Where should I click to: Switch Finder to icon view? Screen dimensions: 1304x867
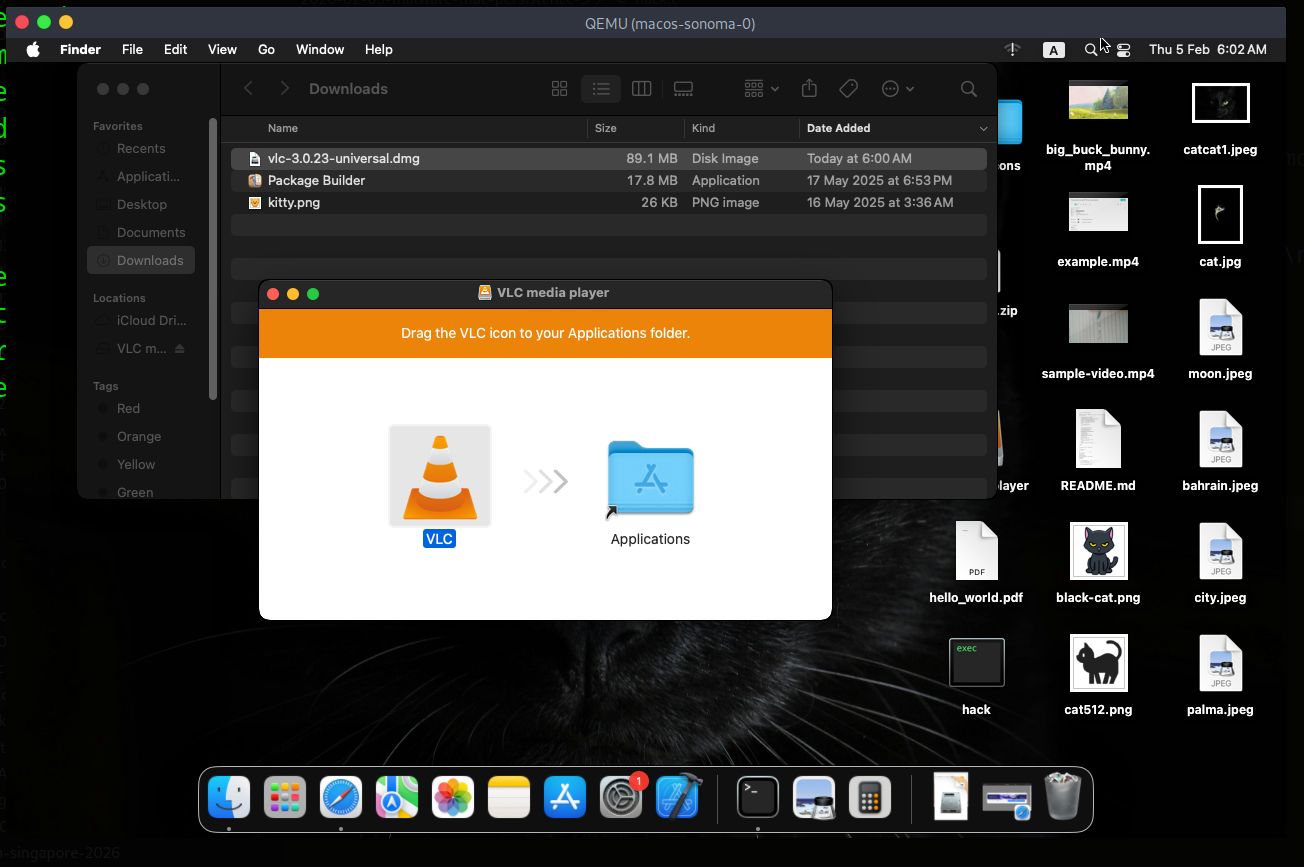[560, 89]
